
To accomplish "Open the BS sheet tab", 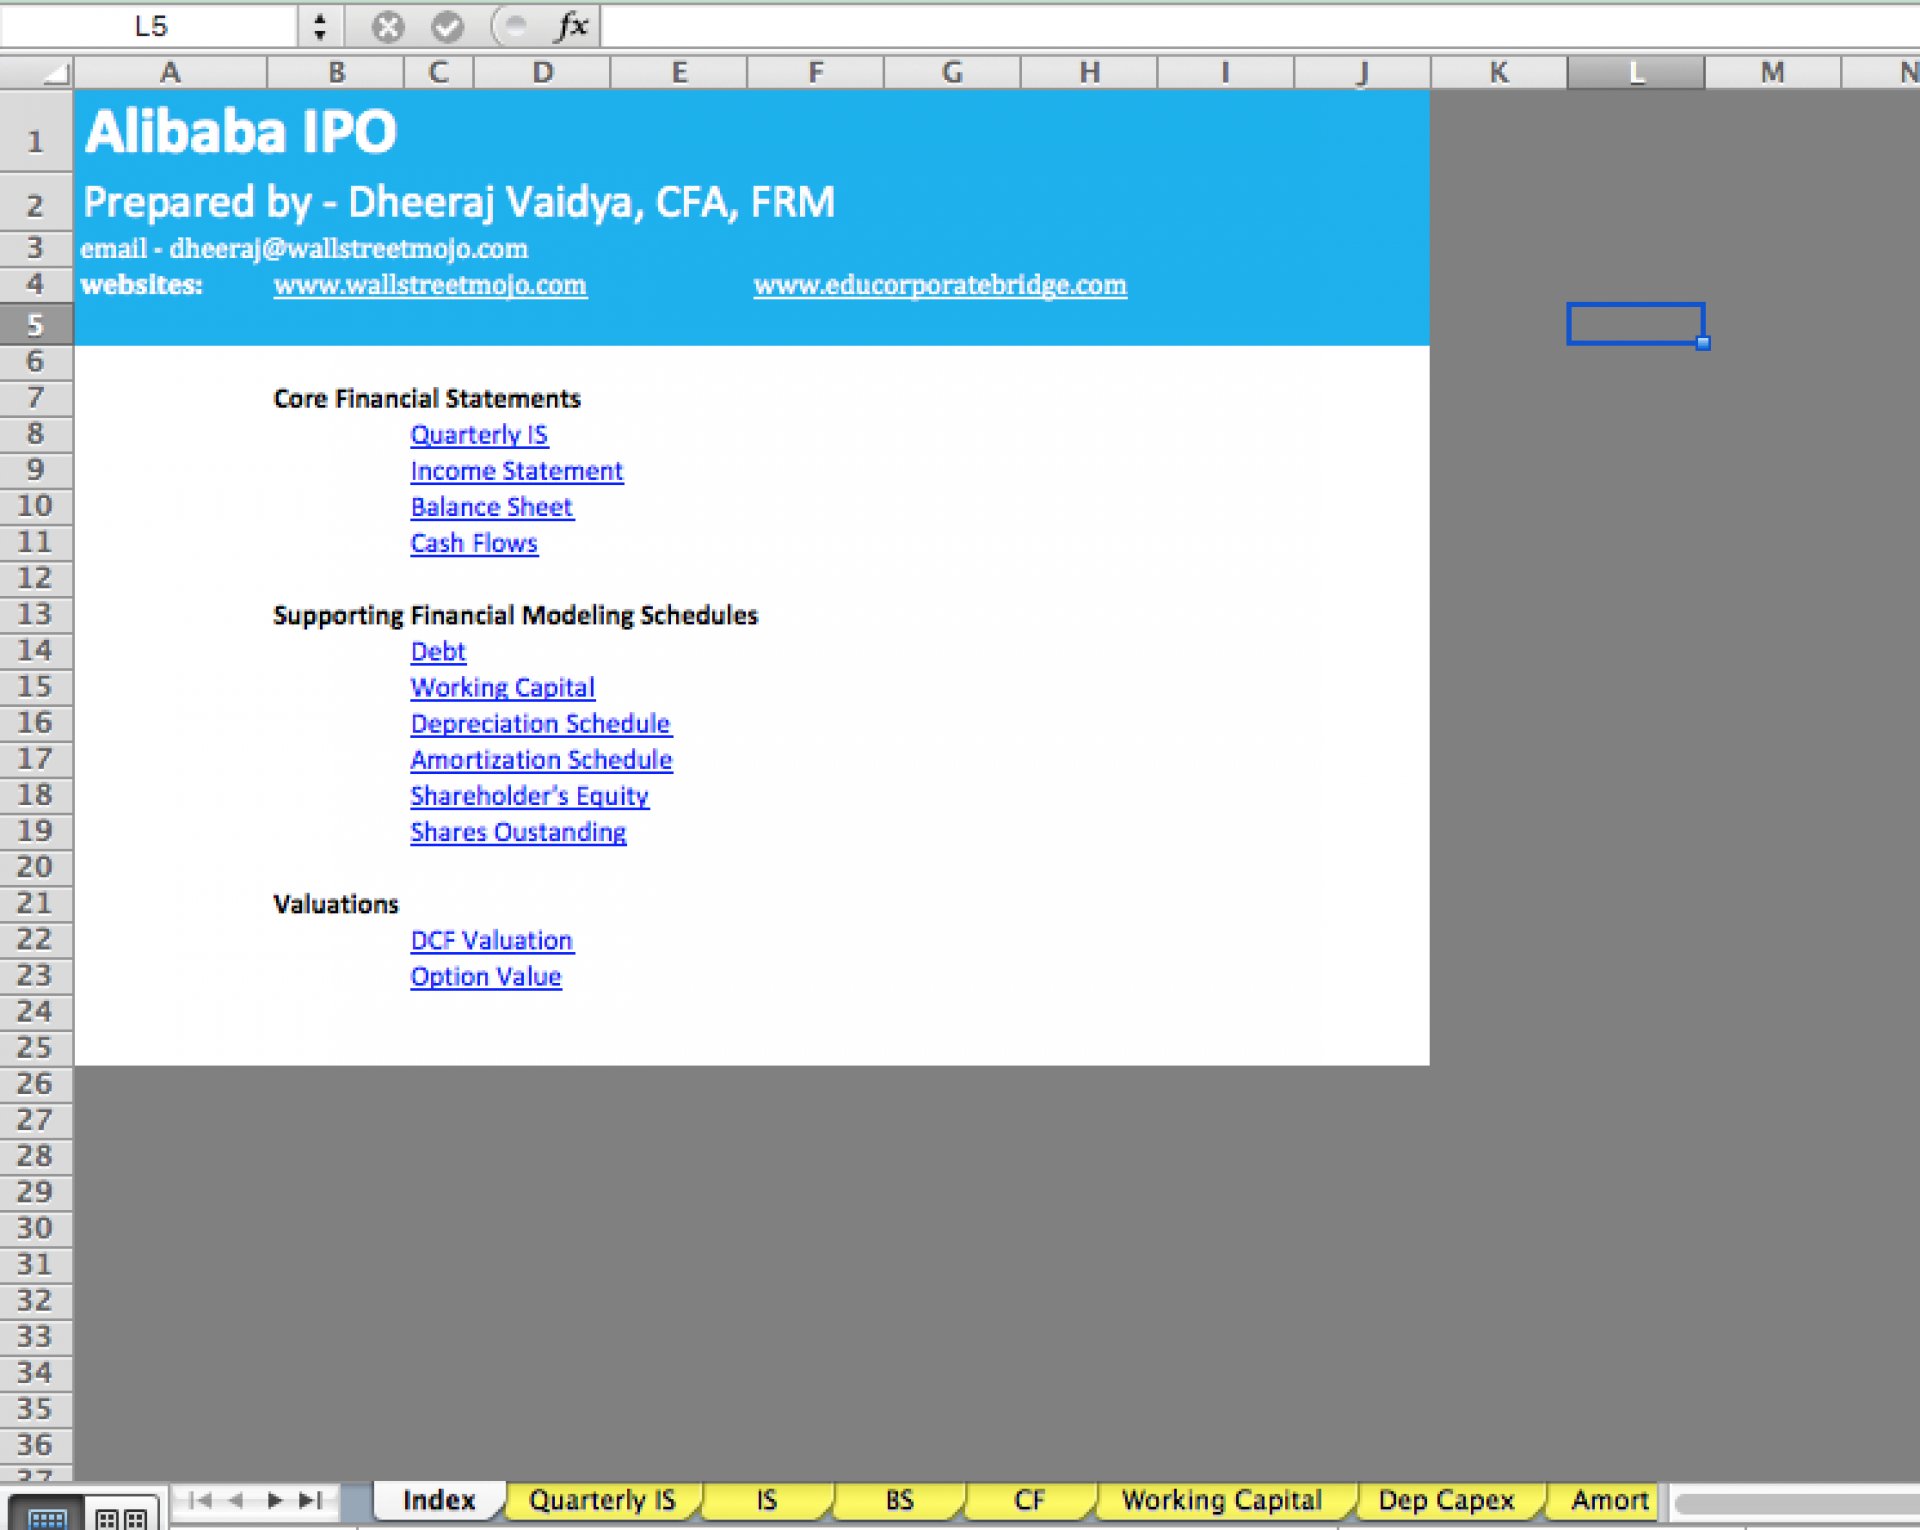I will pos(899,1500).
